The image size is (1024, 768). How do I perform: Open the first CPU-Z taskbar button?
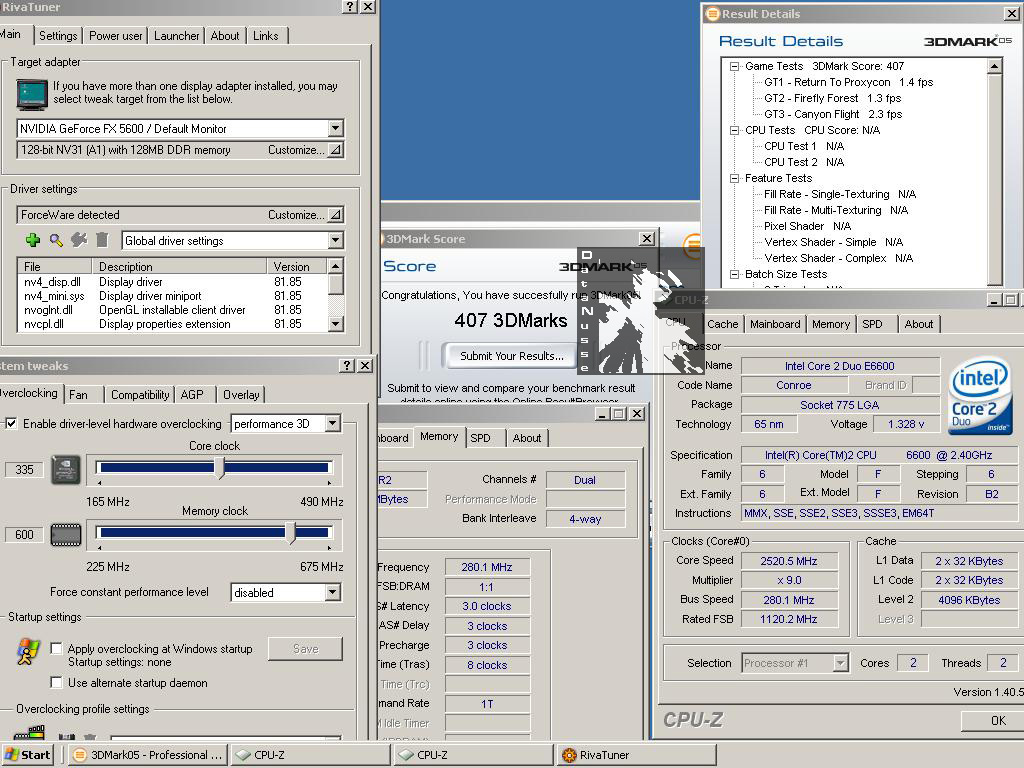pyautogui.click(x=310, y=755)
